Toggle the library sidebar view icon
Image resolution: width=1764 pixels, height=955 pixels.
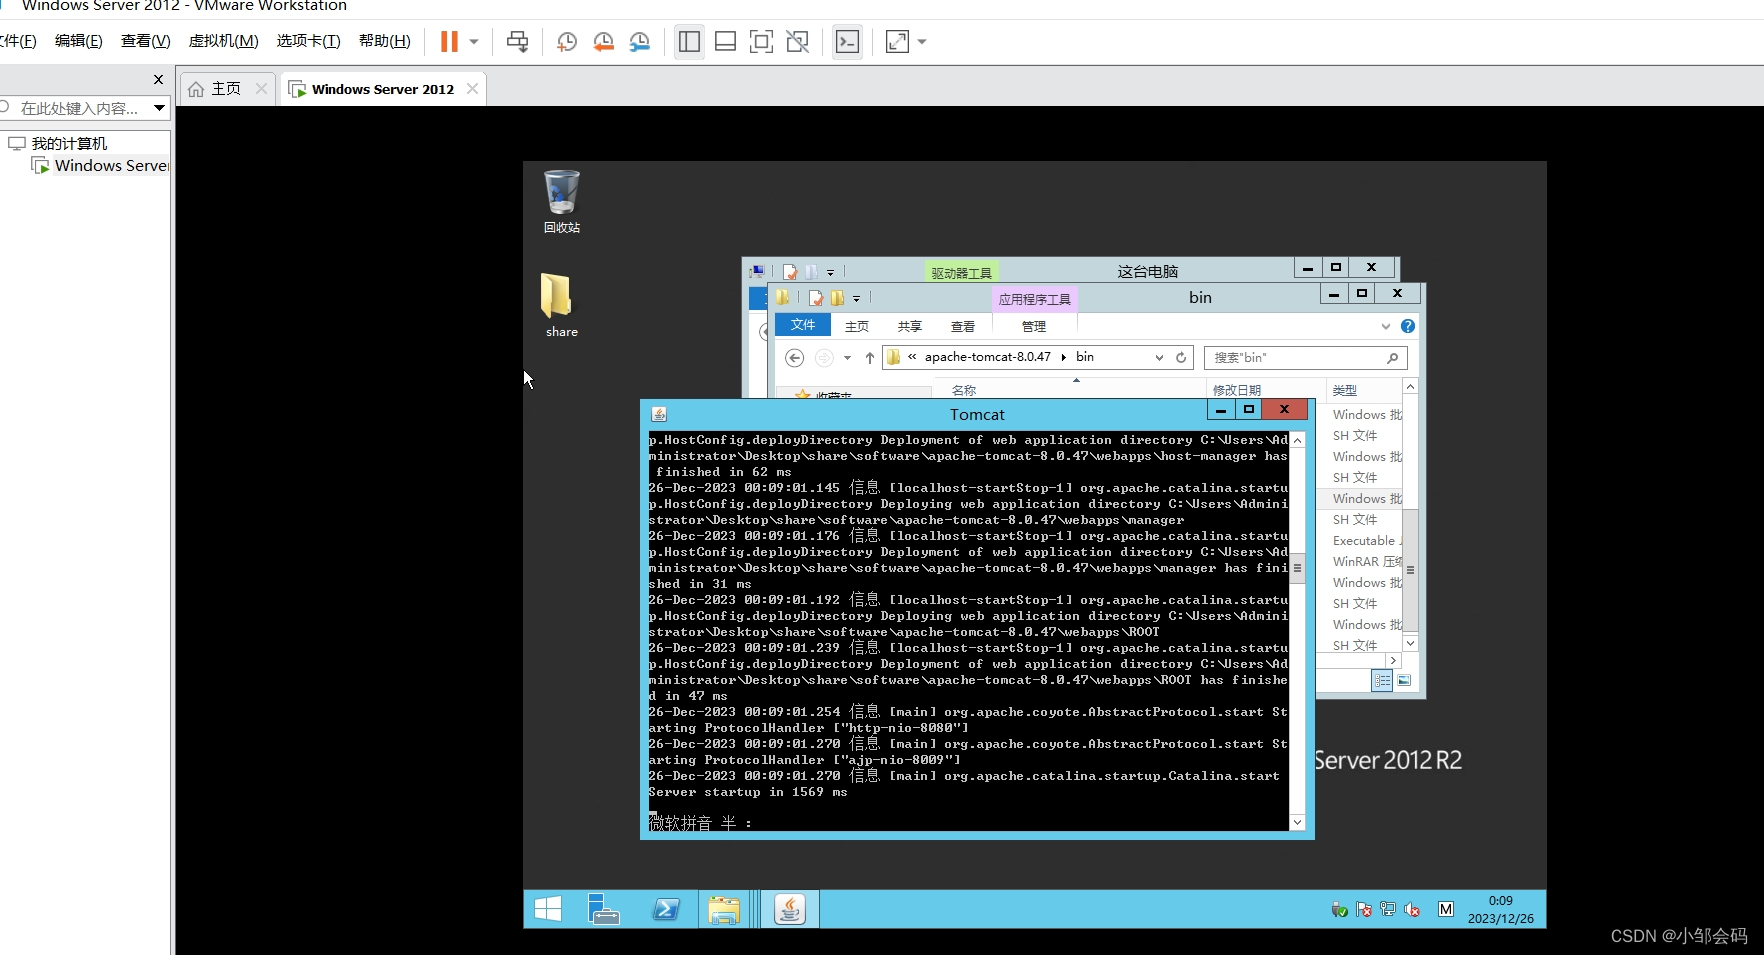[689, 41]
